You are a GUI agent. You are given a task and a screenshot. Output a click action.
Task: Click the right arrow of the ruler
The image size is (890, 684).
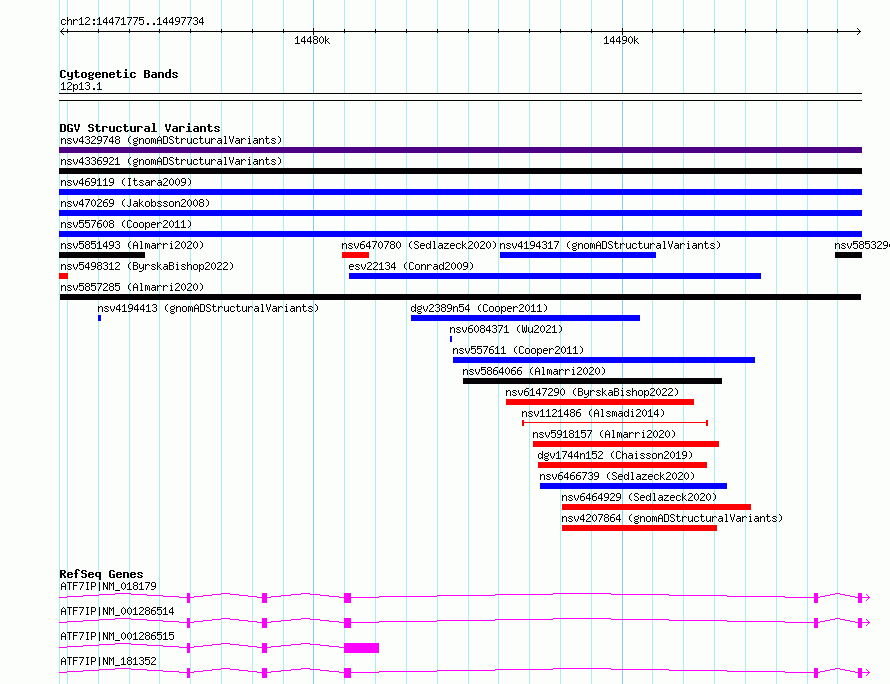pos(858,31)
